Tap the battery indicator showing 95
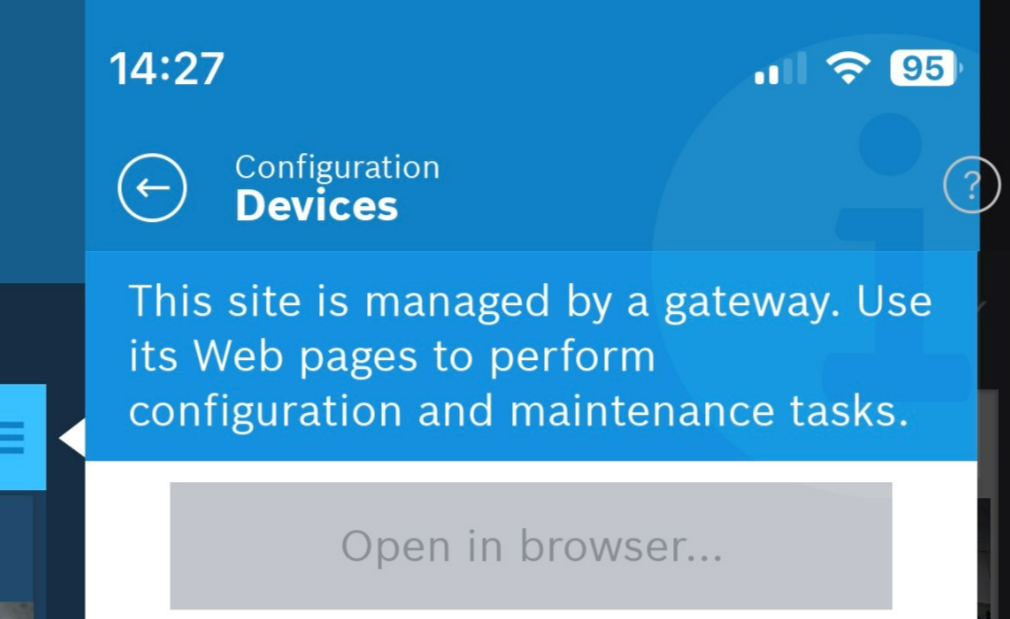The image size is (1010, 619). [926, 68]
